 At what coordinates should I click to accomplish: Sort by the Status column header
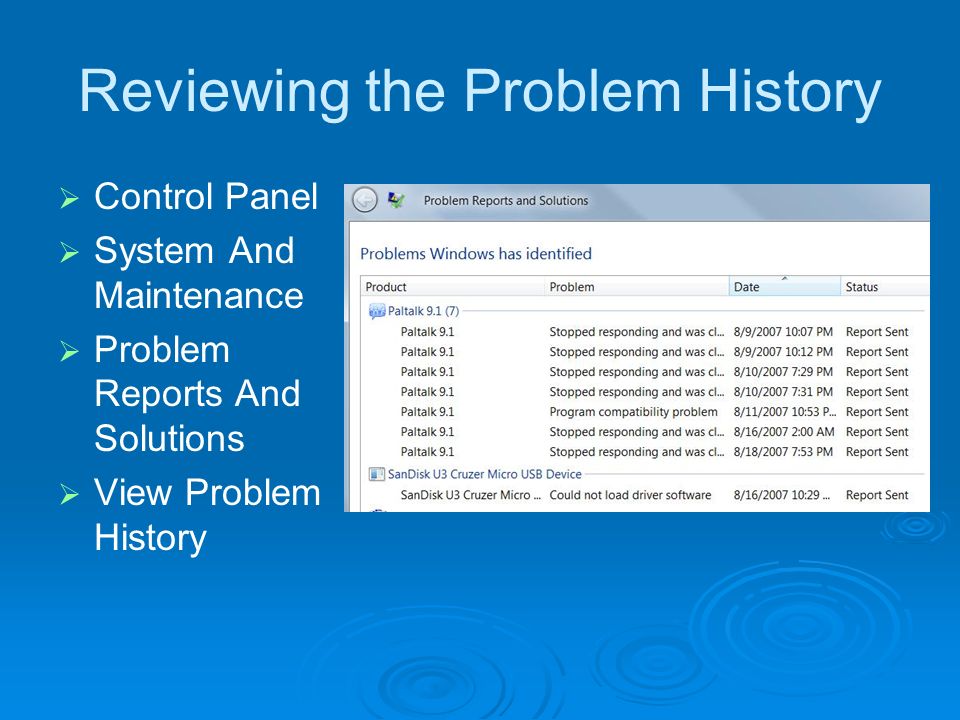pos(885,287)
